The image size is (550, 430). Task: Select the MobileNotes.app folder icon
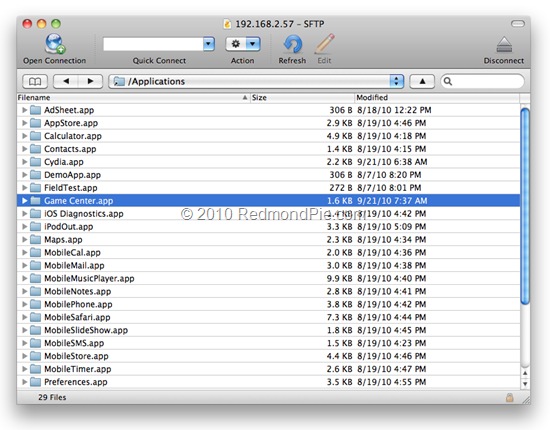click(35, 291)
